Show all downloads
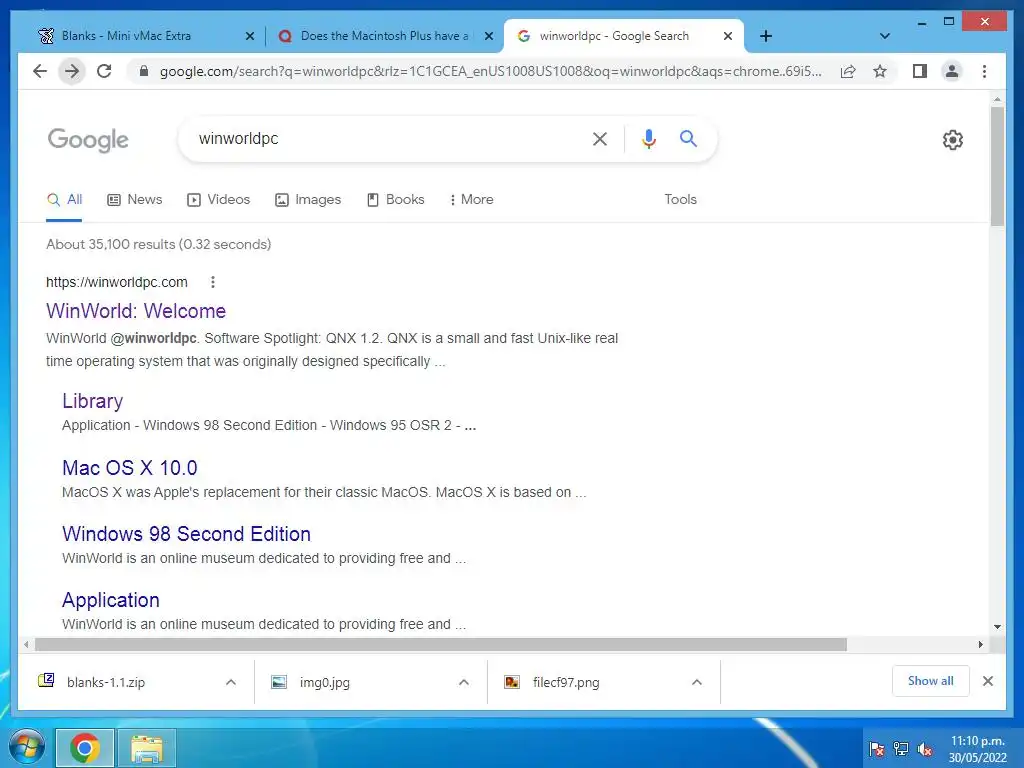The height and width of the screenshot is (768, 1024). 931,681
